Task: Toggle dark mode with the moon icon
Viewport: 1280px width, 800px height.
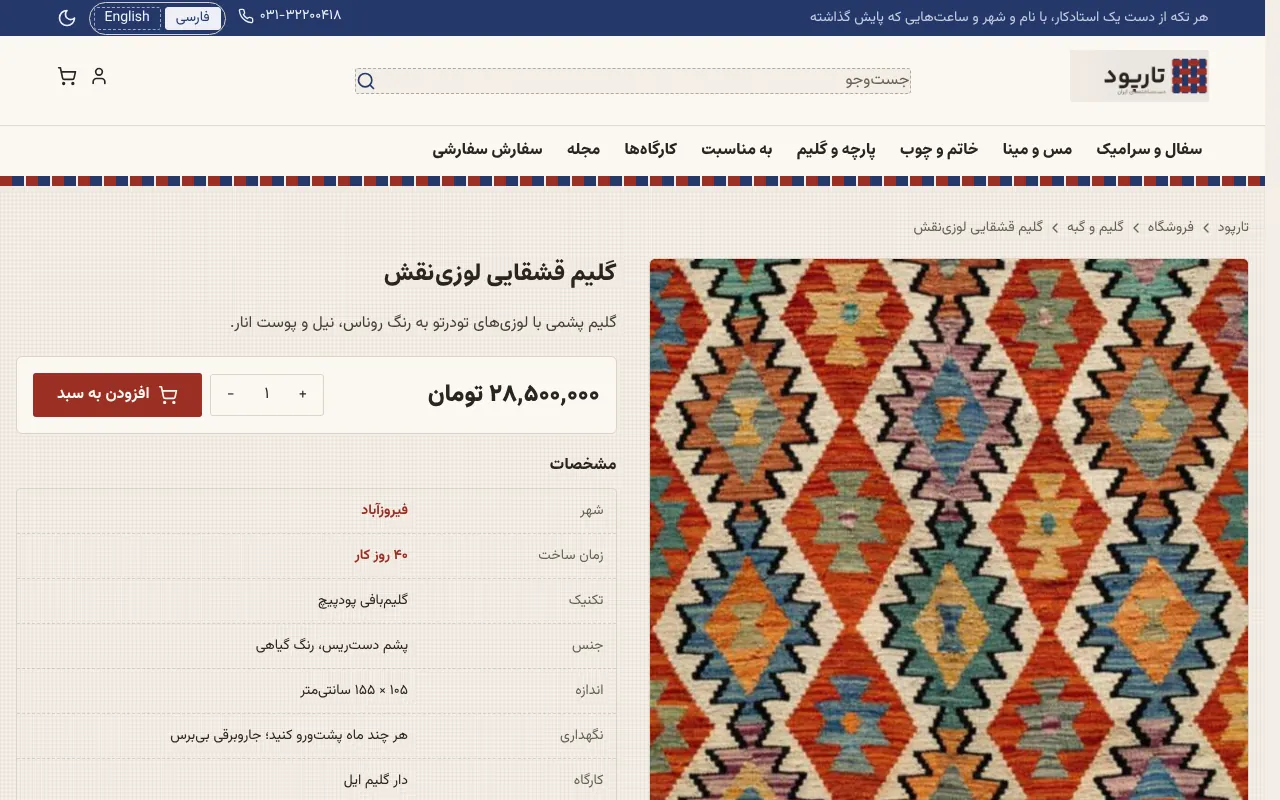Action: 67,18
